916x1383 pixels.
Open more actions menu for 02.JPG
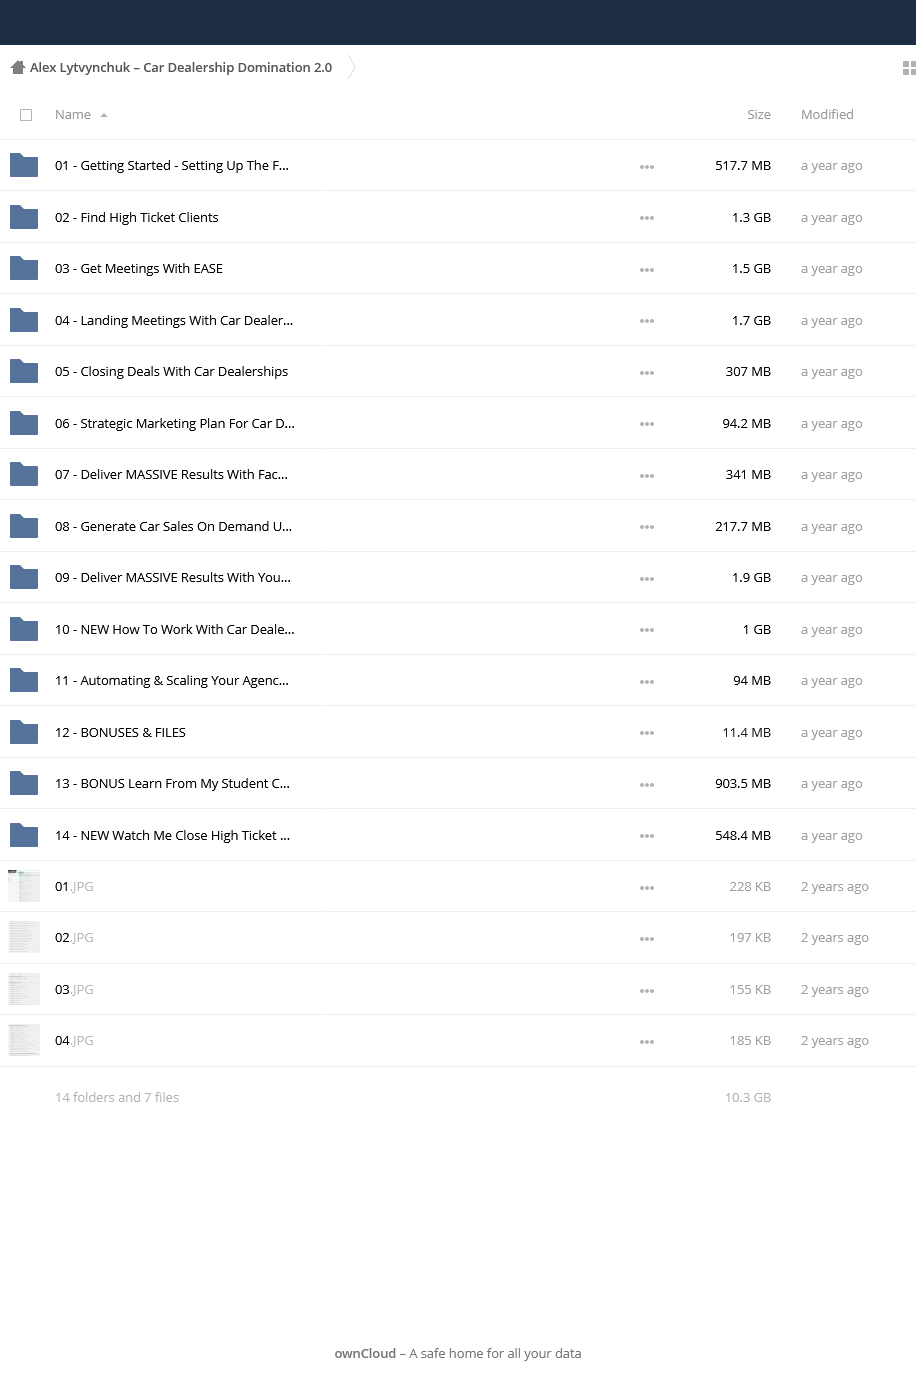pos(647,939)
